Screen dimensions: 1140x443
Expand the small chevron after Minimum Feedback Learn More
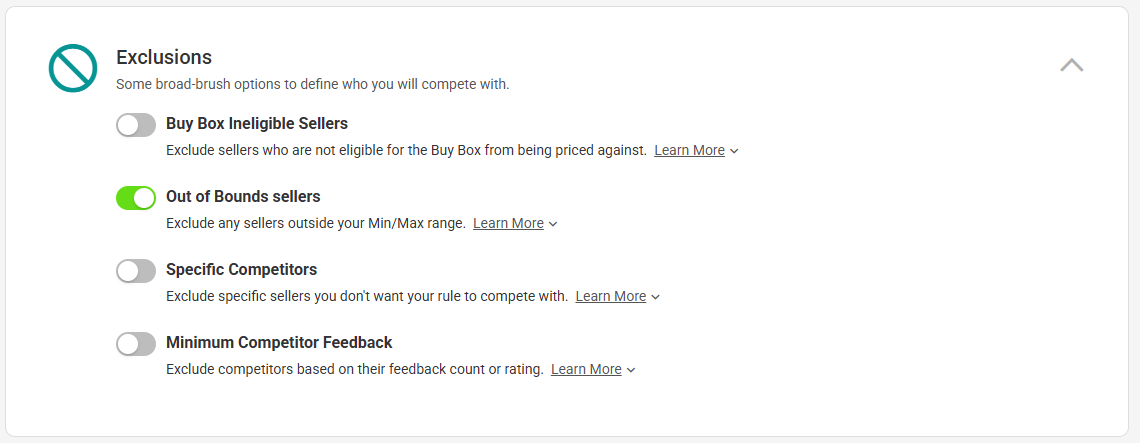point(631,370)
